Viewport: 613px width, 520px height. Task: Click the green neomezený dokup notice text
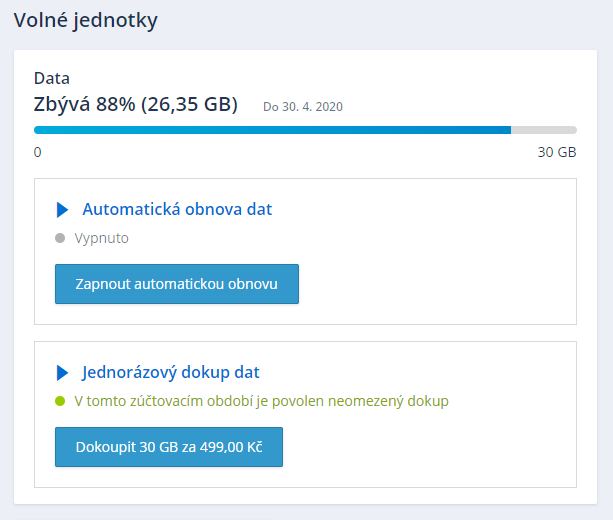click(262, 401)
